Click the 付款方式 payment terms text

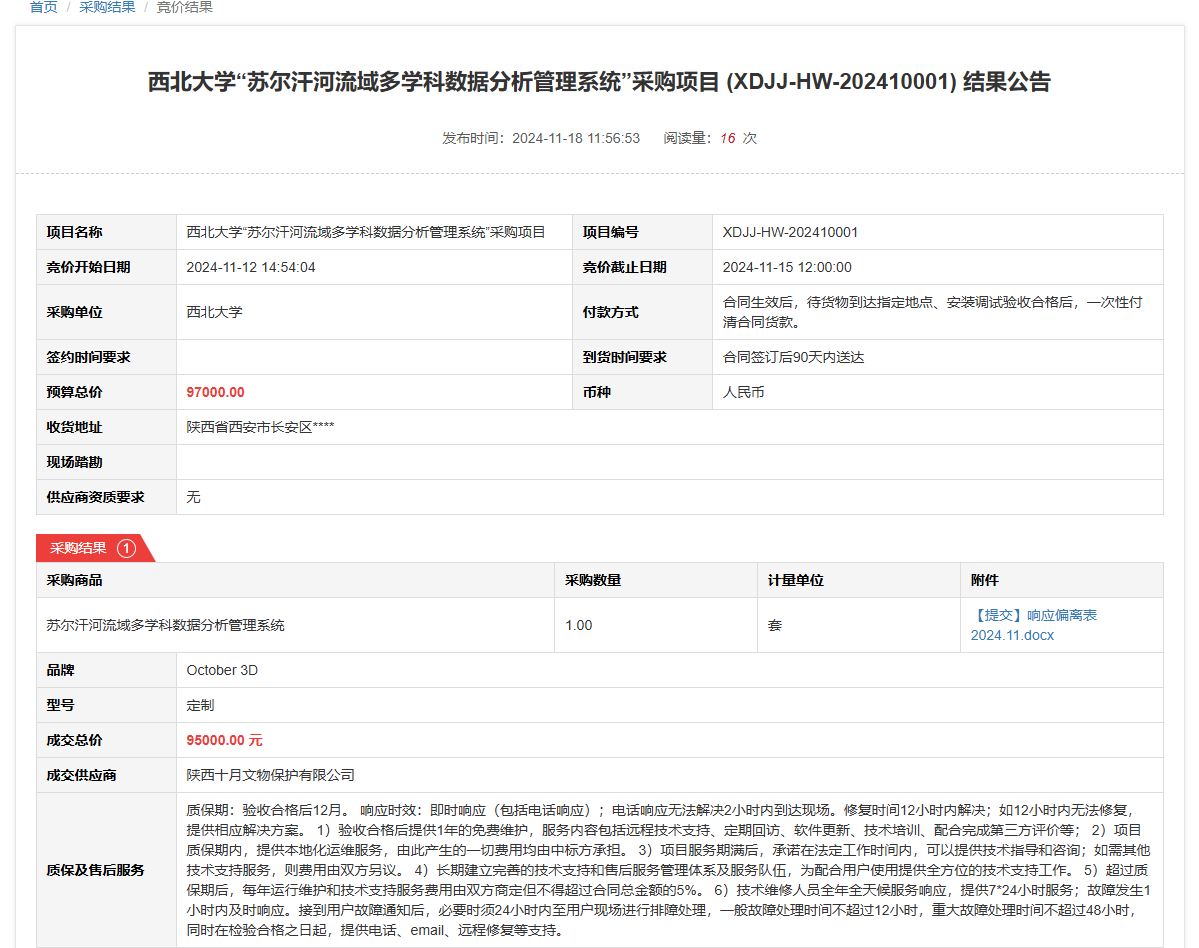pos(932,312)
